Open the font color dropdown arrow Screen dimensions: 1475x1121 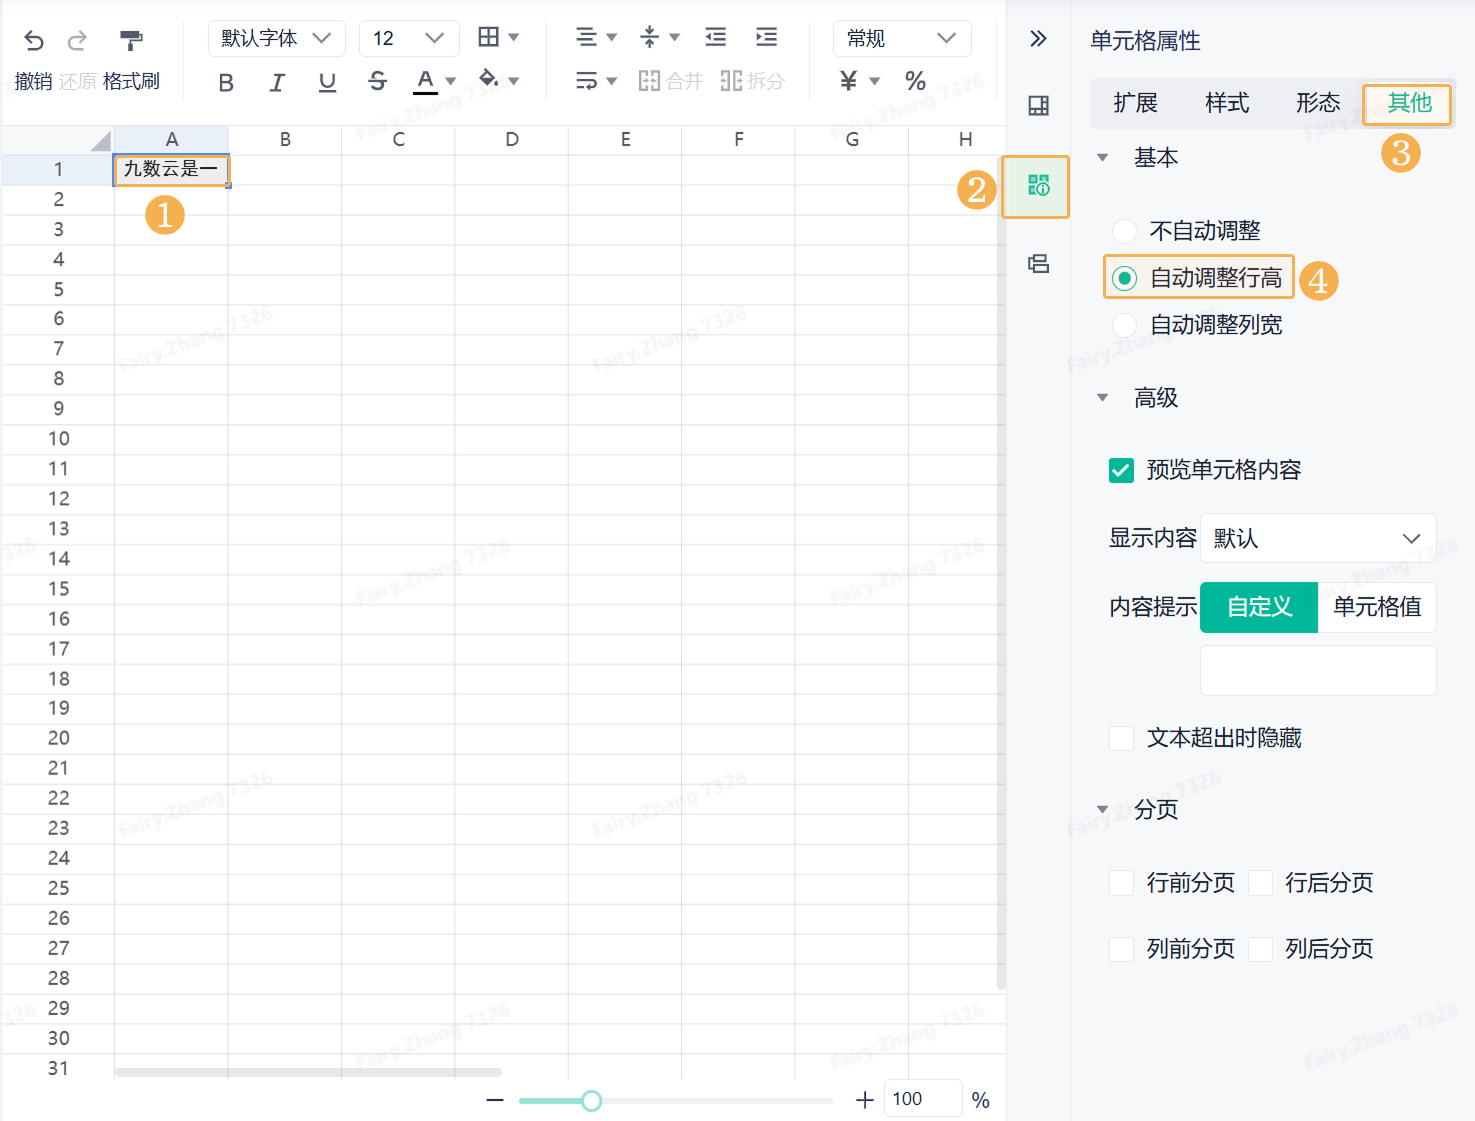pyautogui.click(x=451, y=81)
